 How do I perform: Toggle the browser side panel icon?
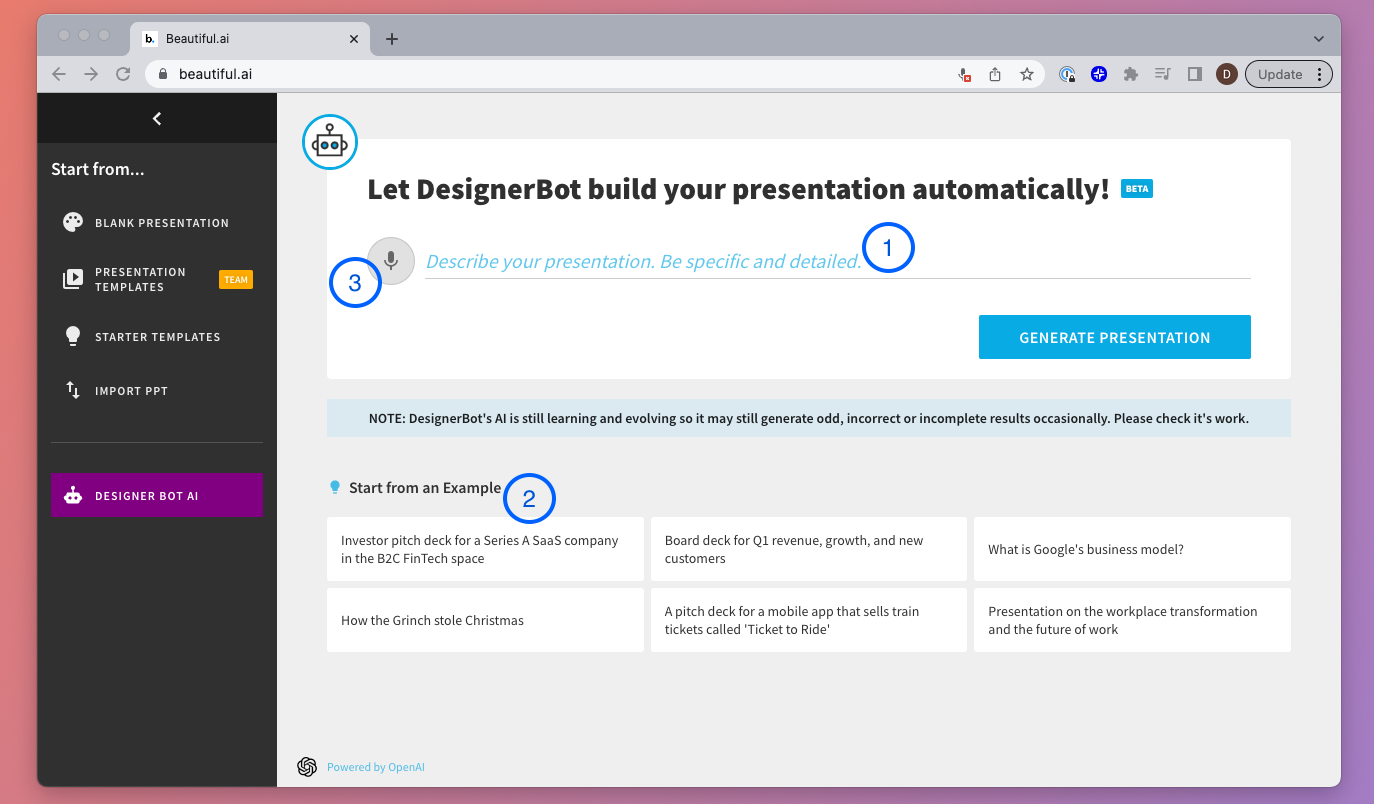click(x=1194, y=74)
